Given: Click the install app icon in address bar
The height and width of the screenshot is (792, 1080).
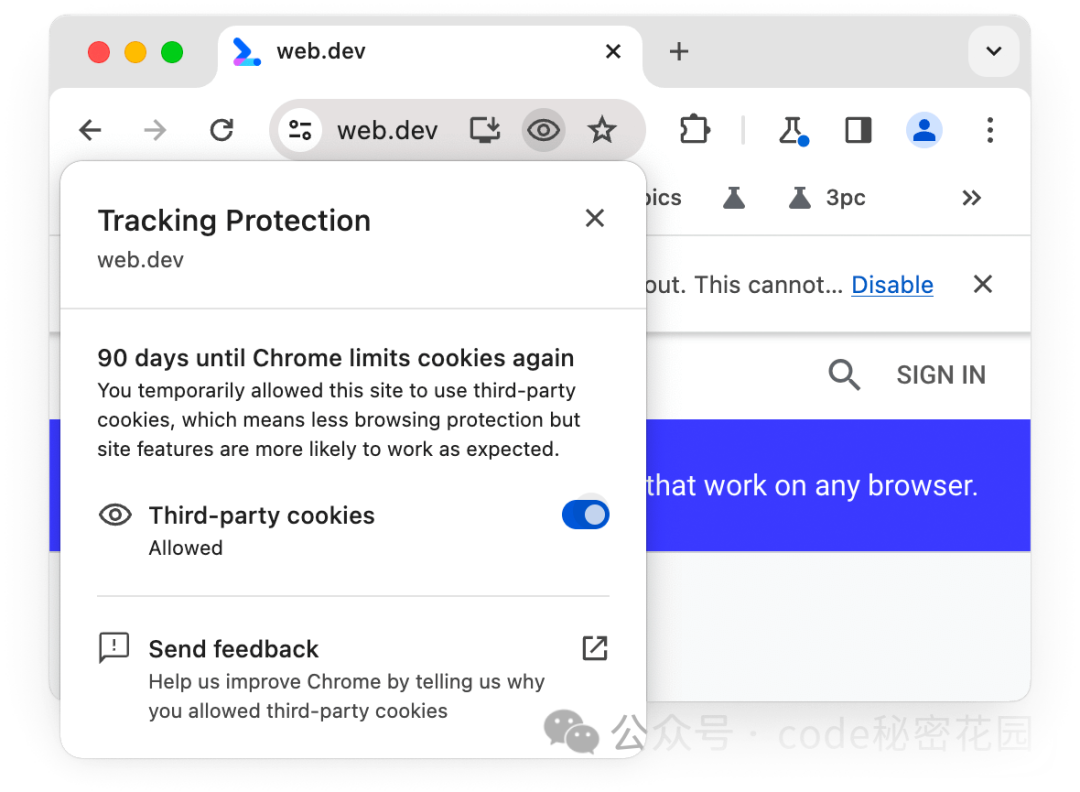Looking at the screenshot, I should click(x=485, y=129).
